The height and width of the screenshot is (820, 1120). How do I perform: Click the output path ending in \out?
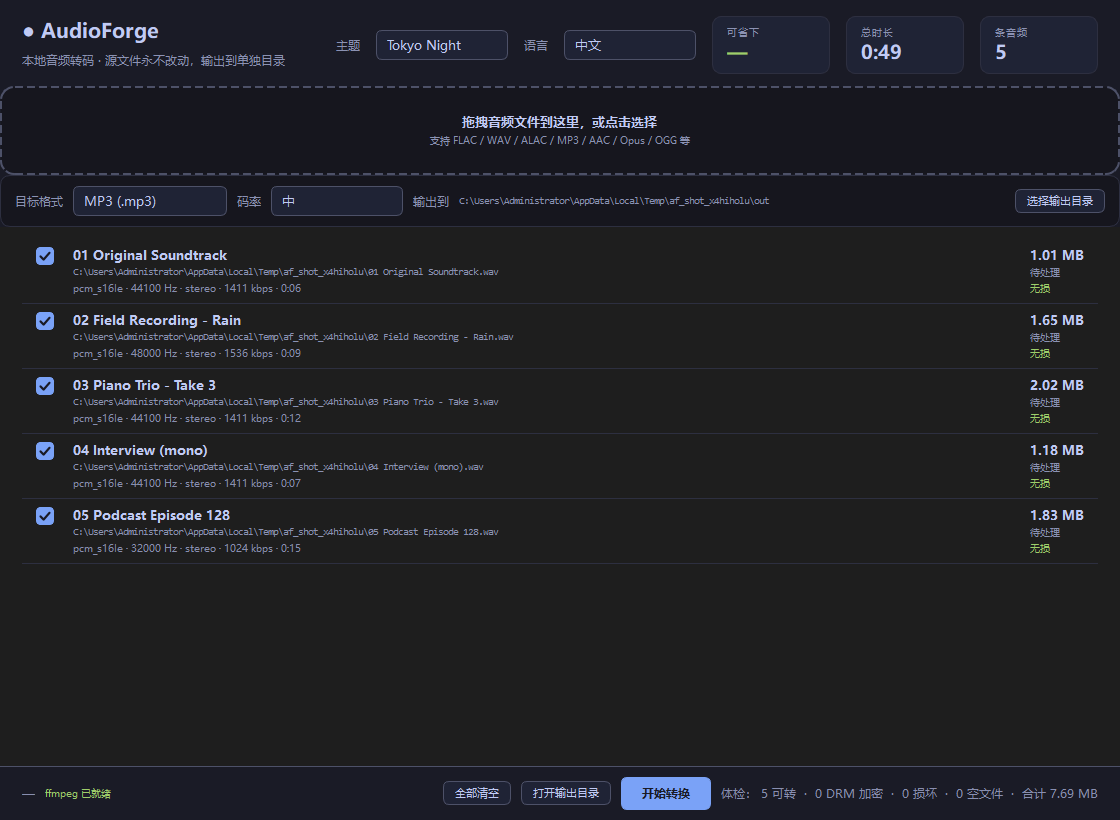tap(614, 201)
